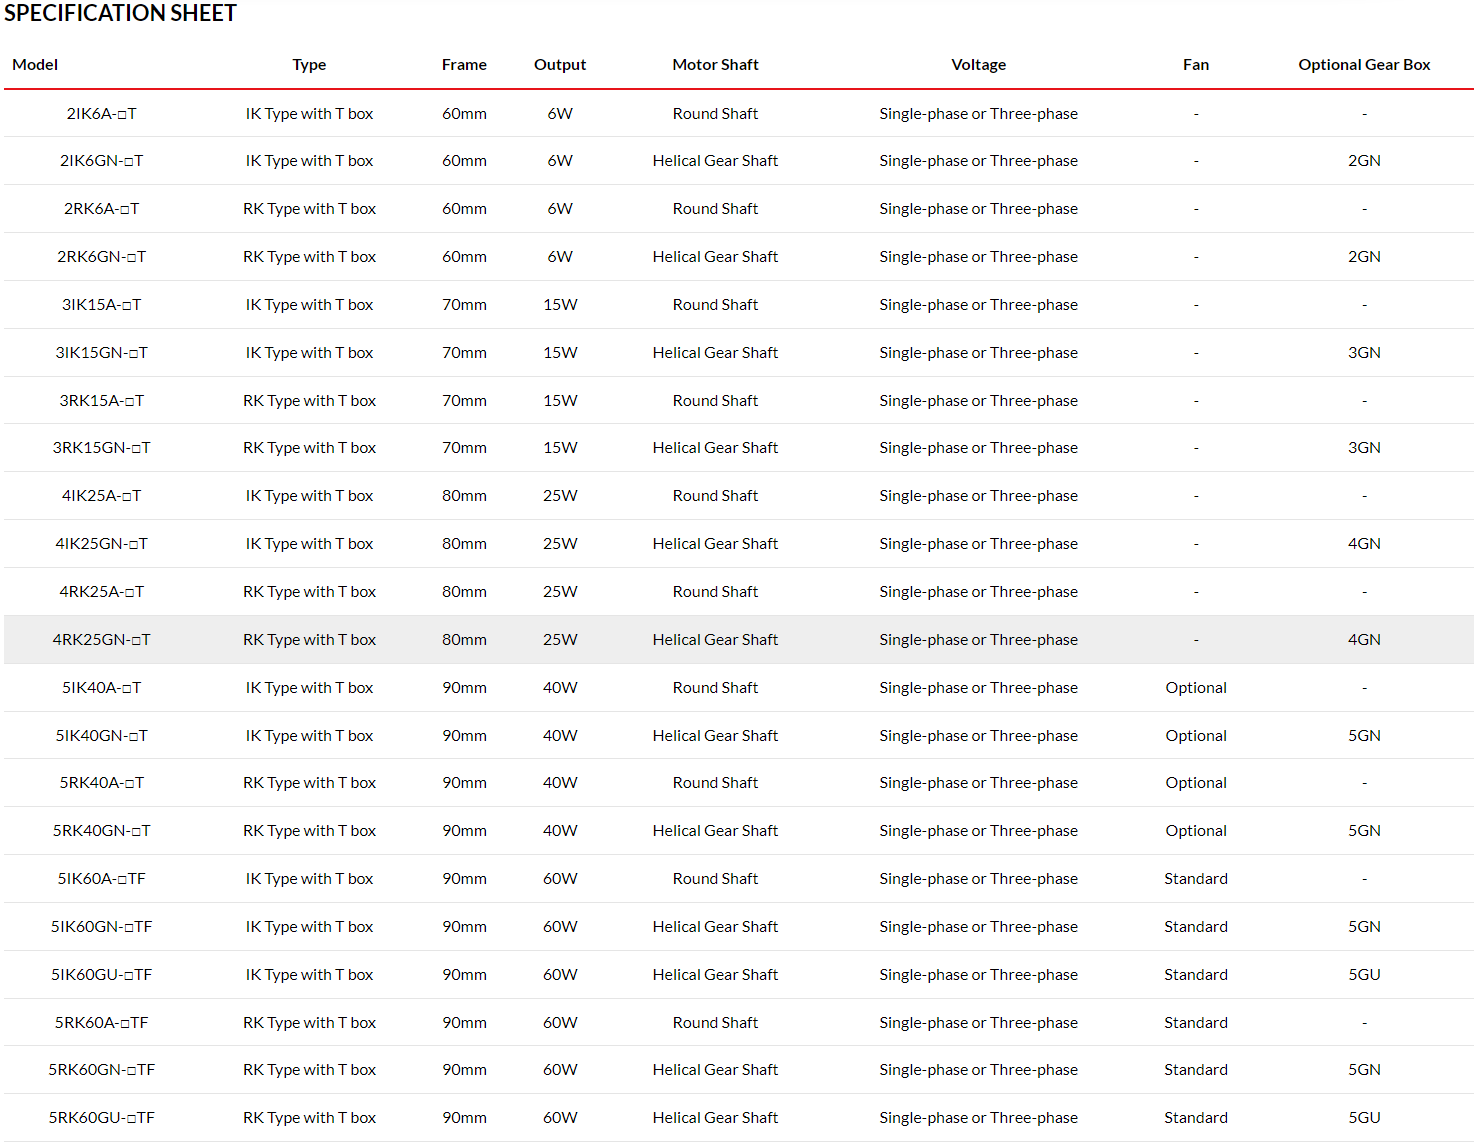
Task: Select model 5IK40A-□T cell
Action: point(101,688)
